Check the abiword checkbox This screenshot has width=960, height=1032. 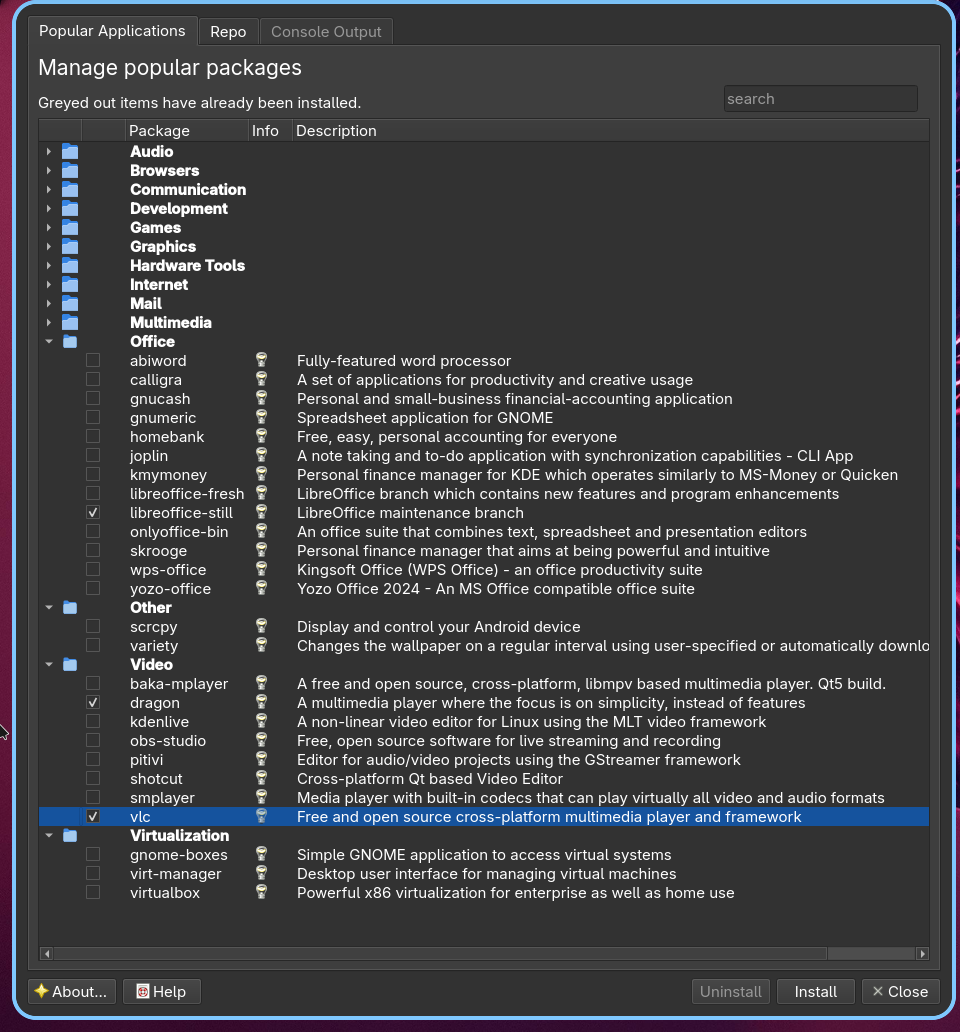(x=93, y=360)
